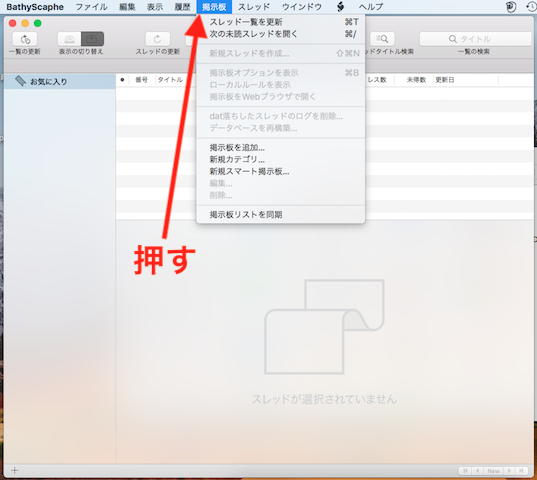Open the 表示 menu
The height and width of the screenshot is (480, 537).
155,7
